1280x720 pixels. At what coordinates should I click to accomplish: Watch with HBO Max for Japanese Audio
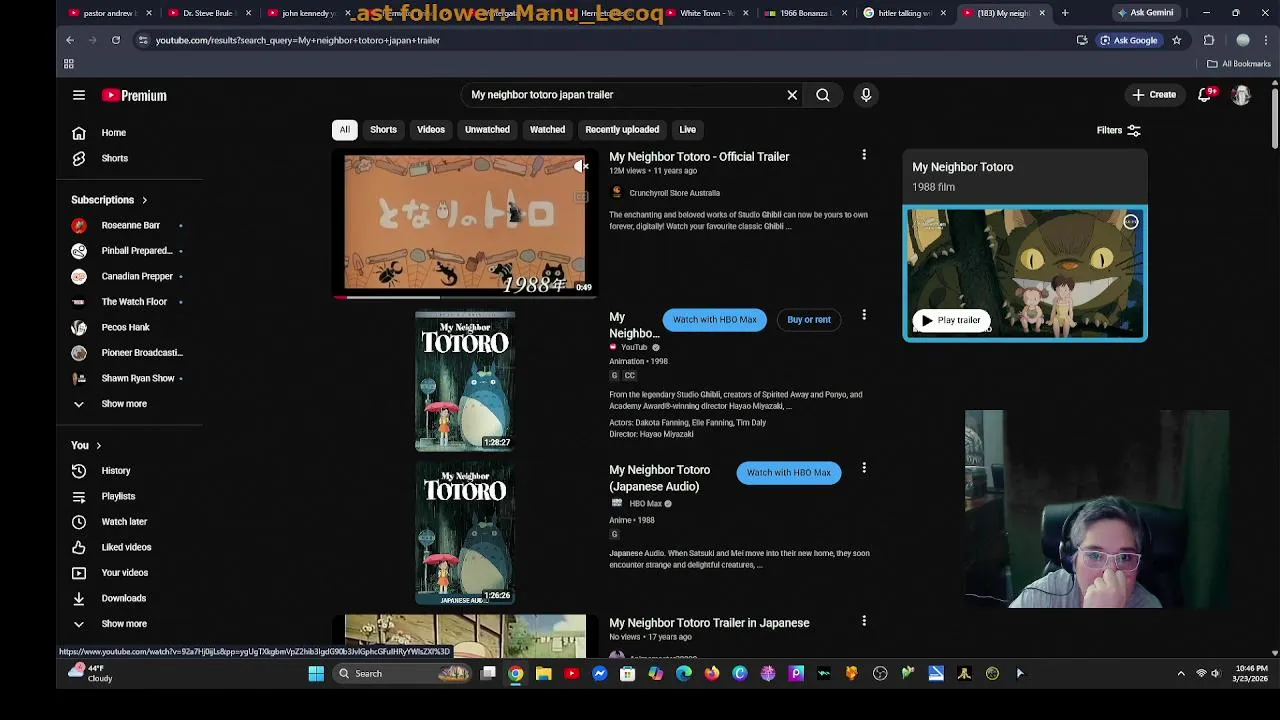[788, 472]
